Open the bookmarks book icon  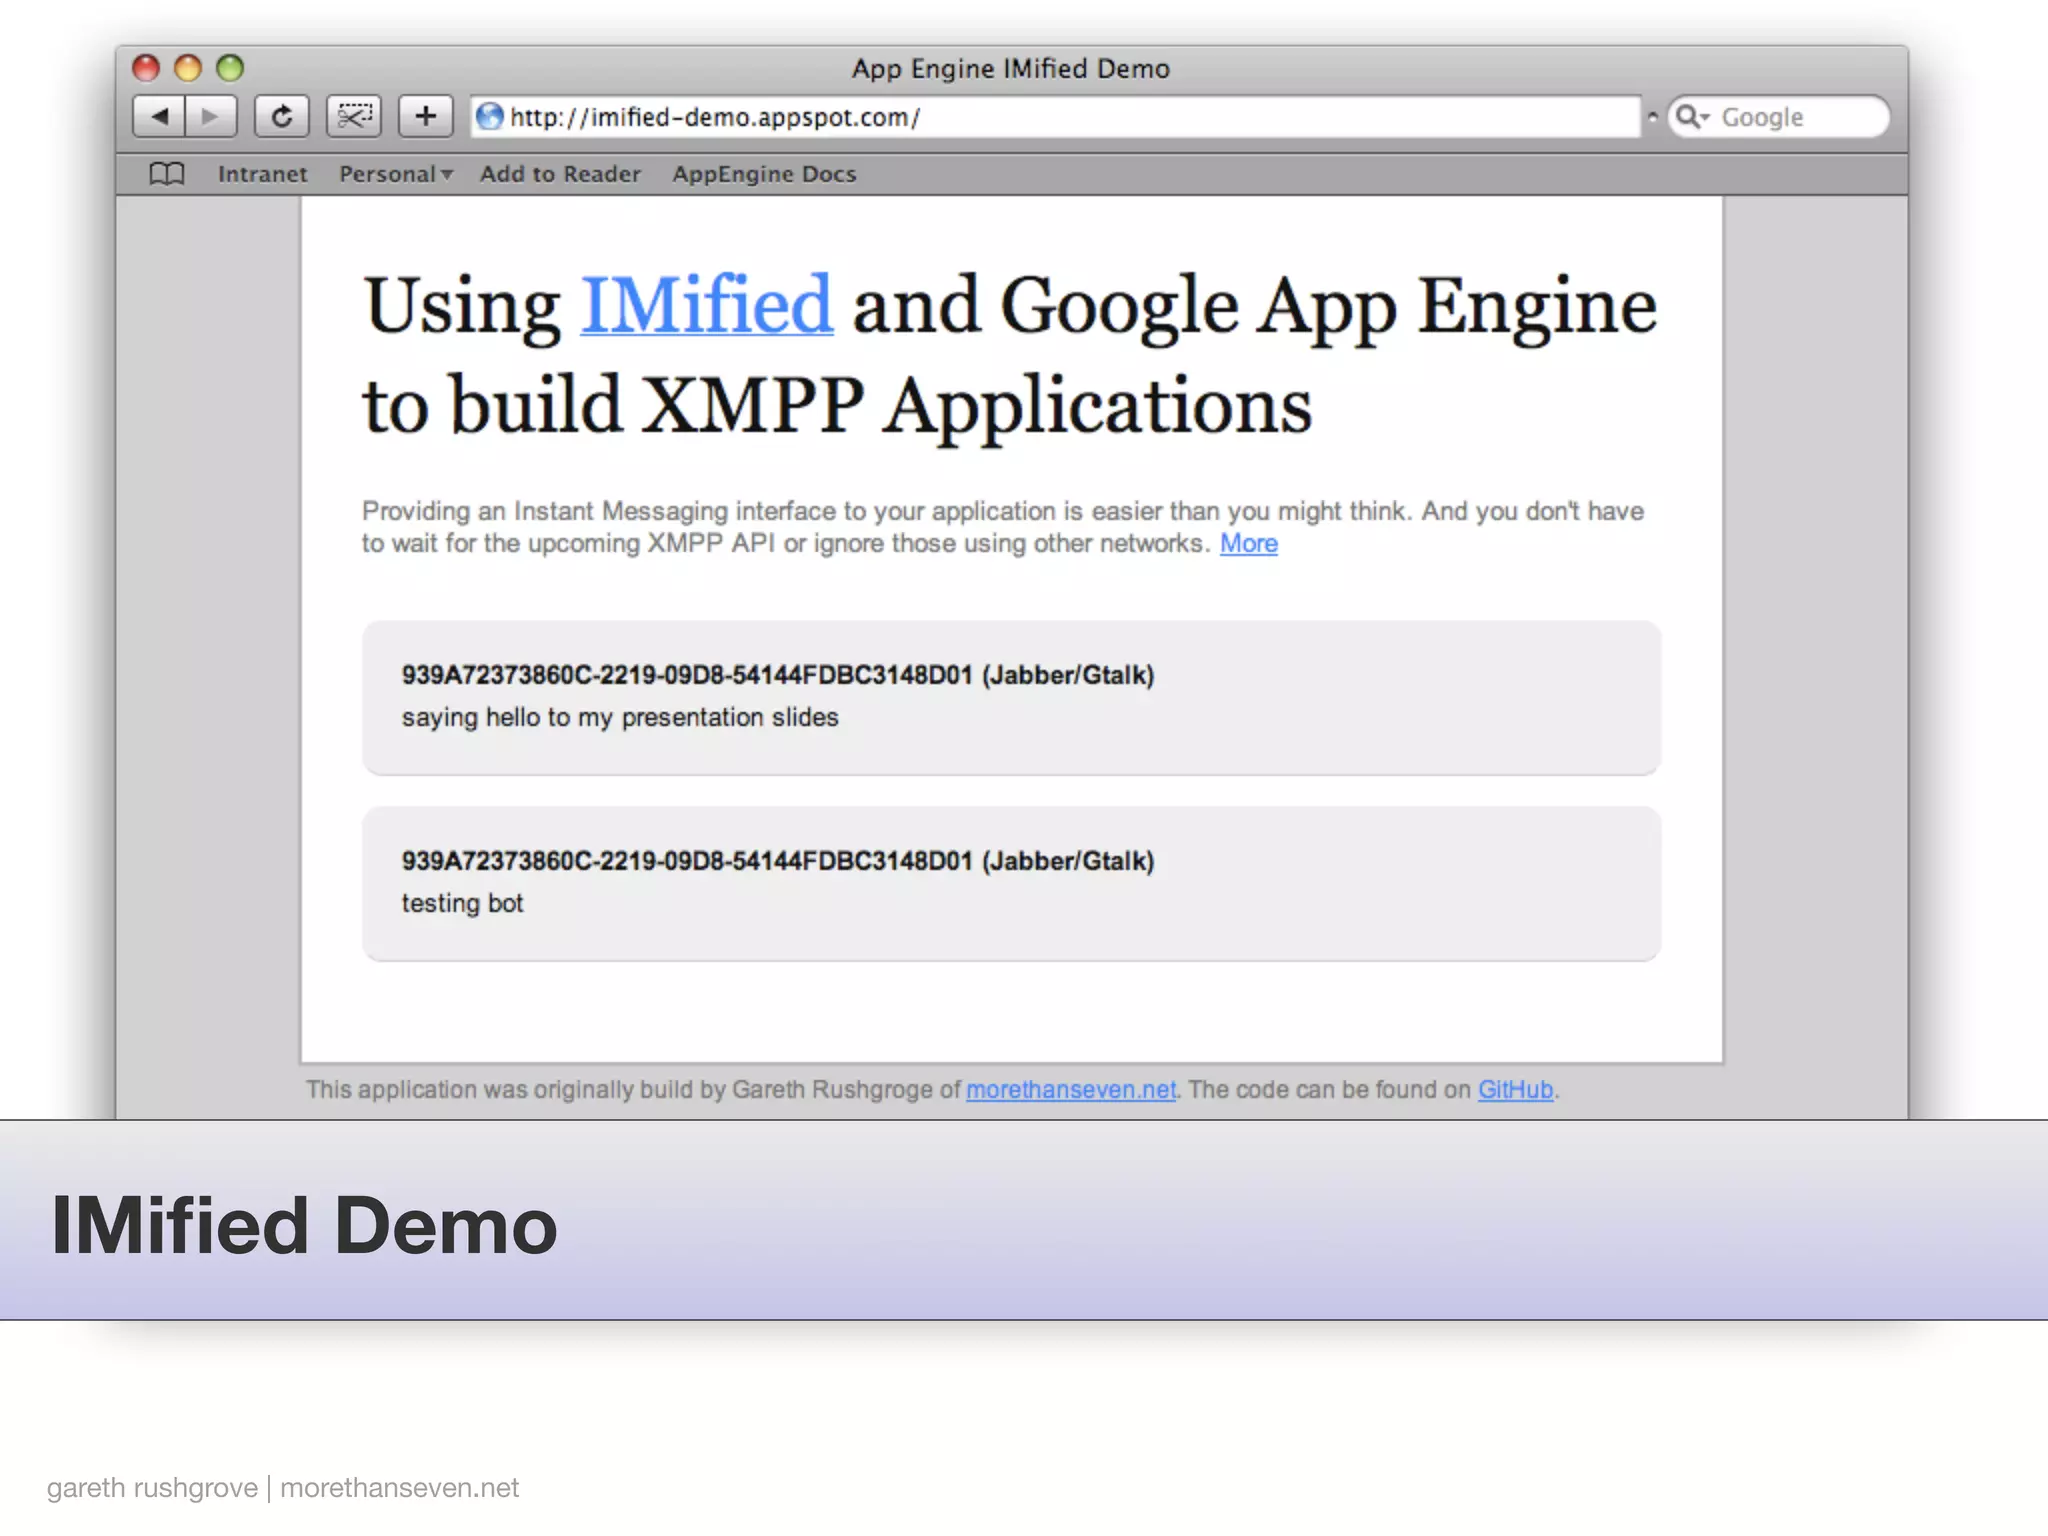click(x=167, y=174)
